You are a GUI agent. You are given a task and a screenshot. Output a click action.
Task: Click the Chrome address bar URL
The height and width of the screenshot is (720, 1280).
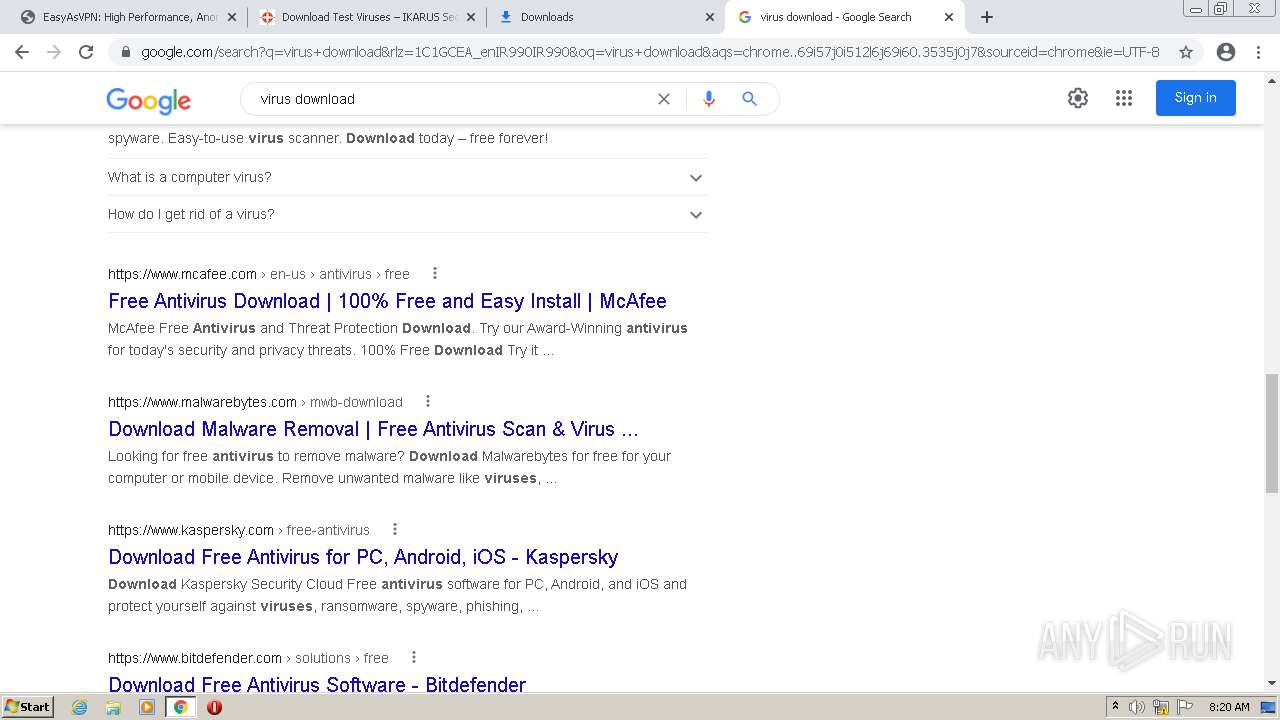pos(650,52)
